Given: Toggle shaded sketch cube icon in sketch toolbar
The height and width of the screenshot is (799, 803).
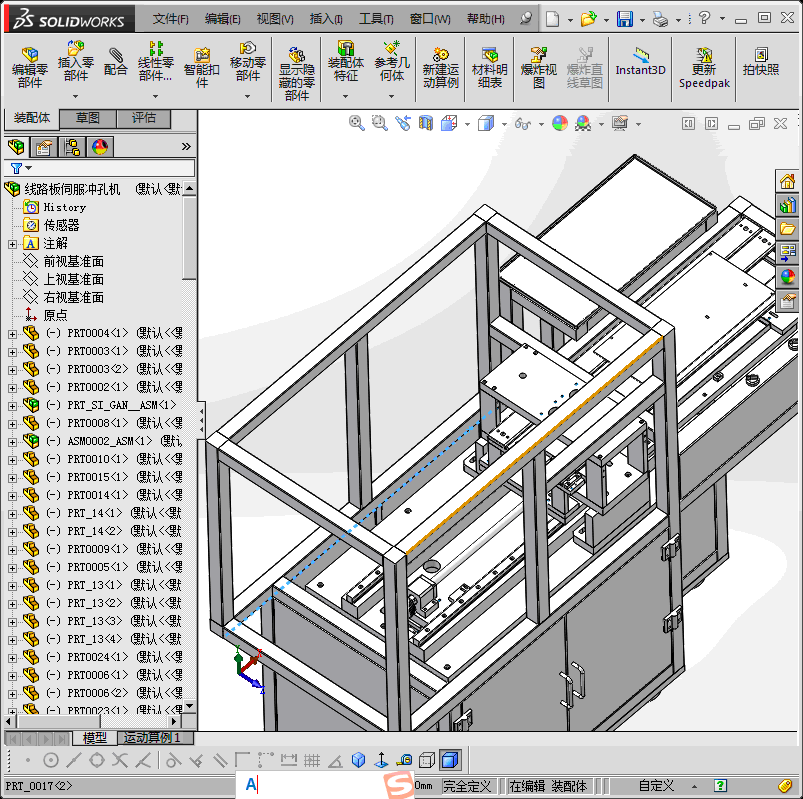Looking at the screenshot, I should tap(449, 760).
